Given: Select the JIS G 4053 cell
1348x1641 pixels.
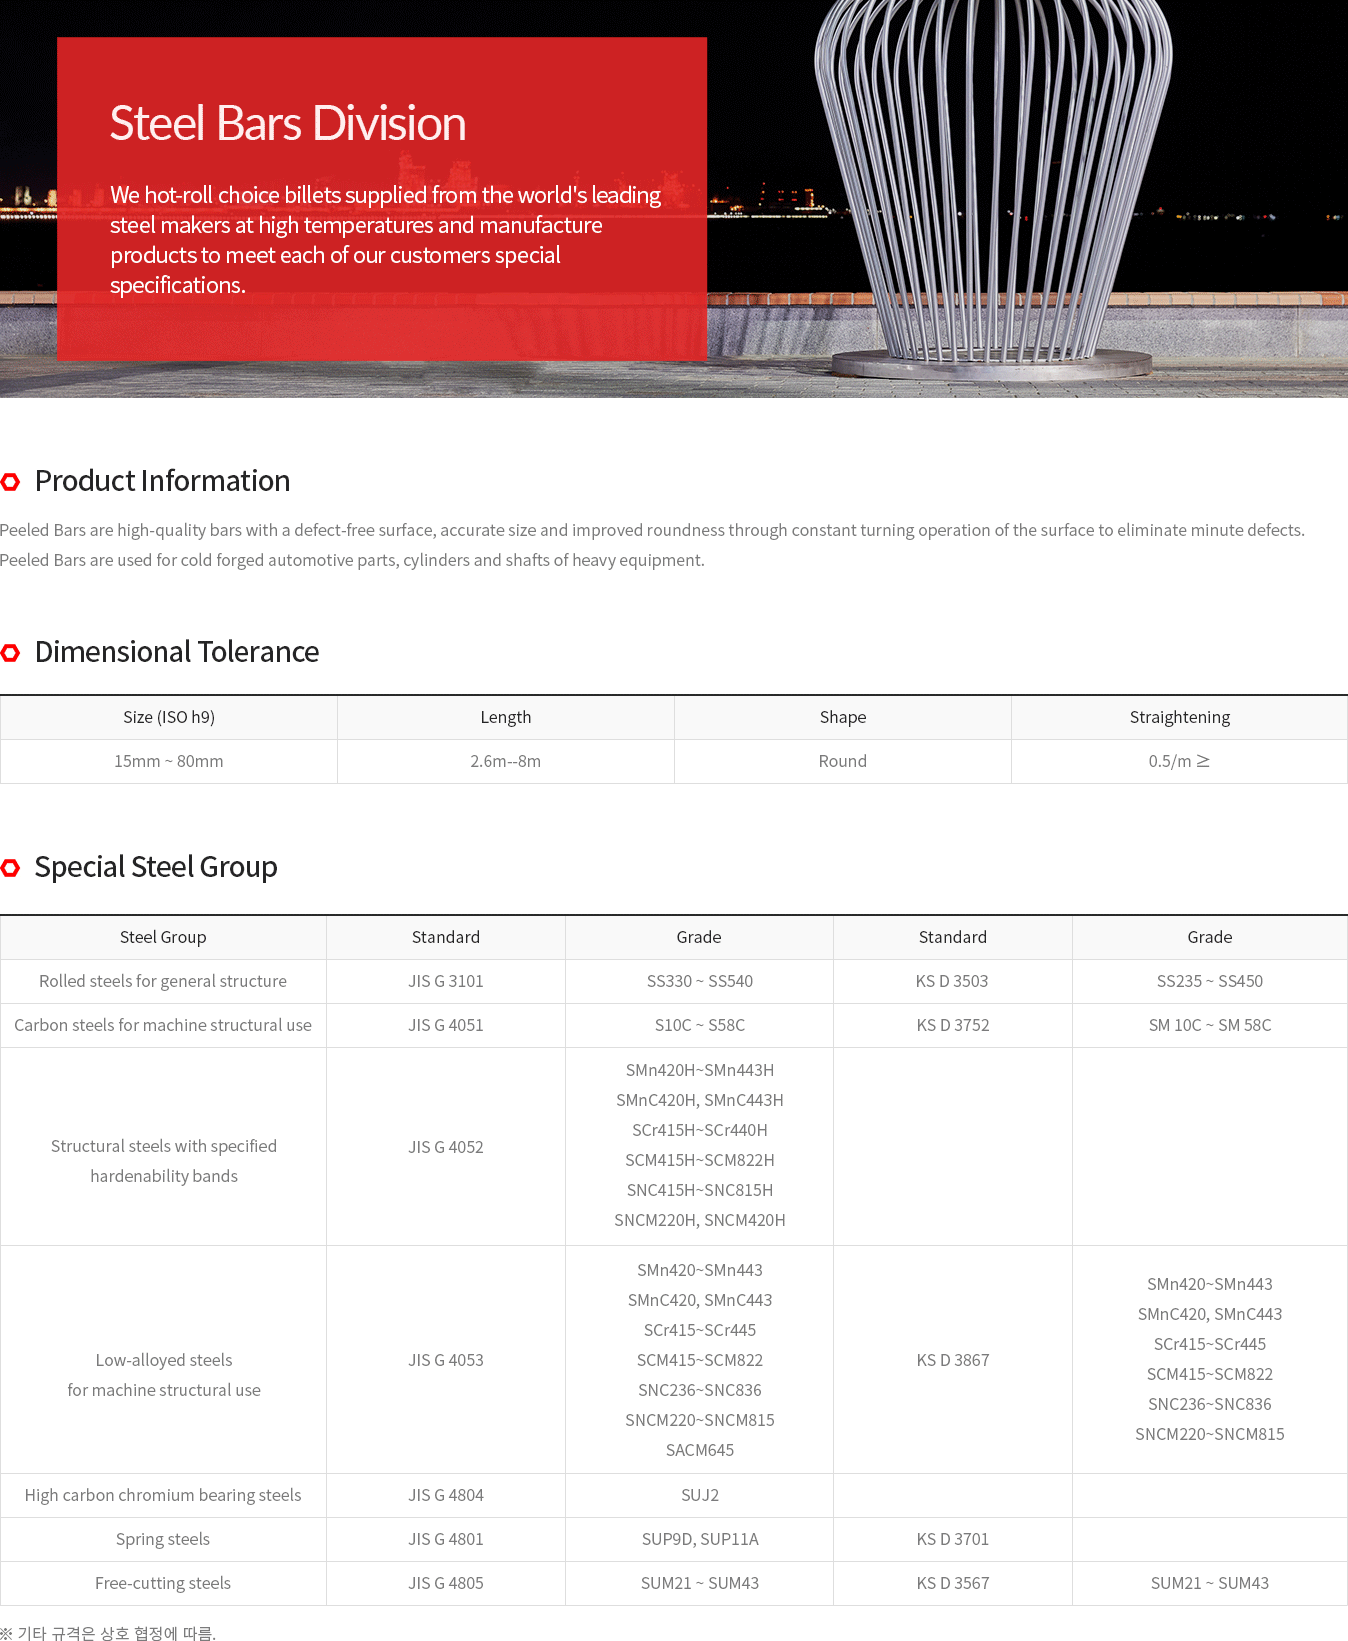Looking at the screenshot, I should pos(446,1360).
